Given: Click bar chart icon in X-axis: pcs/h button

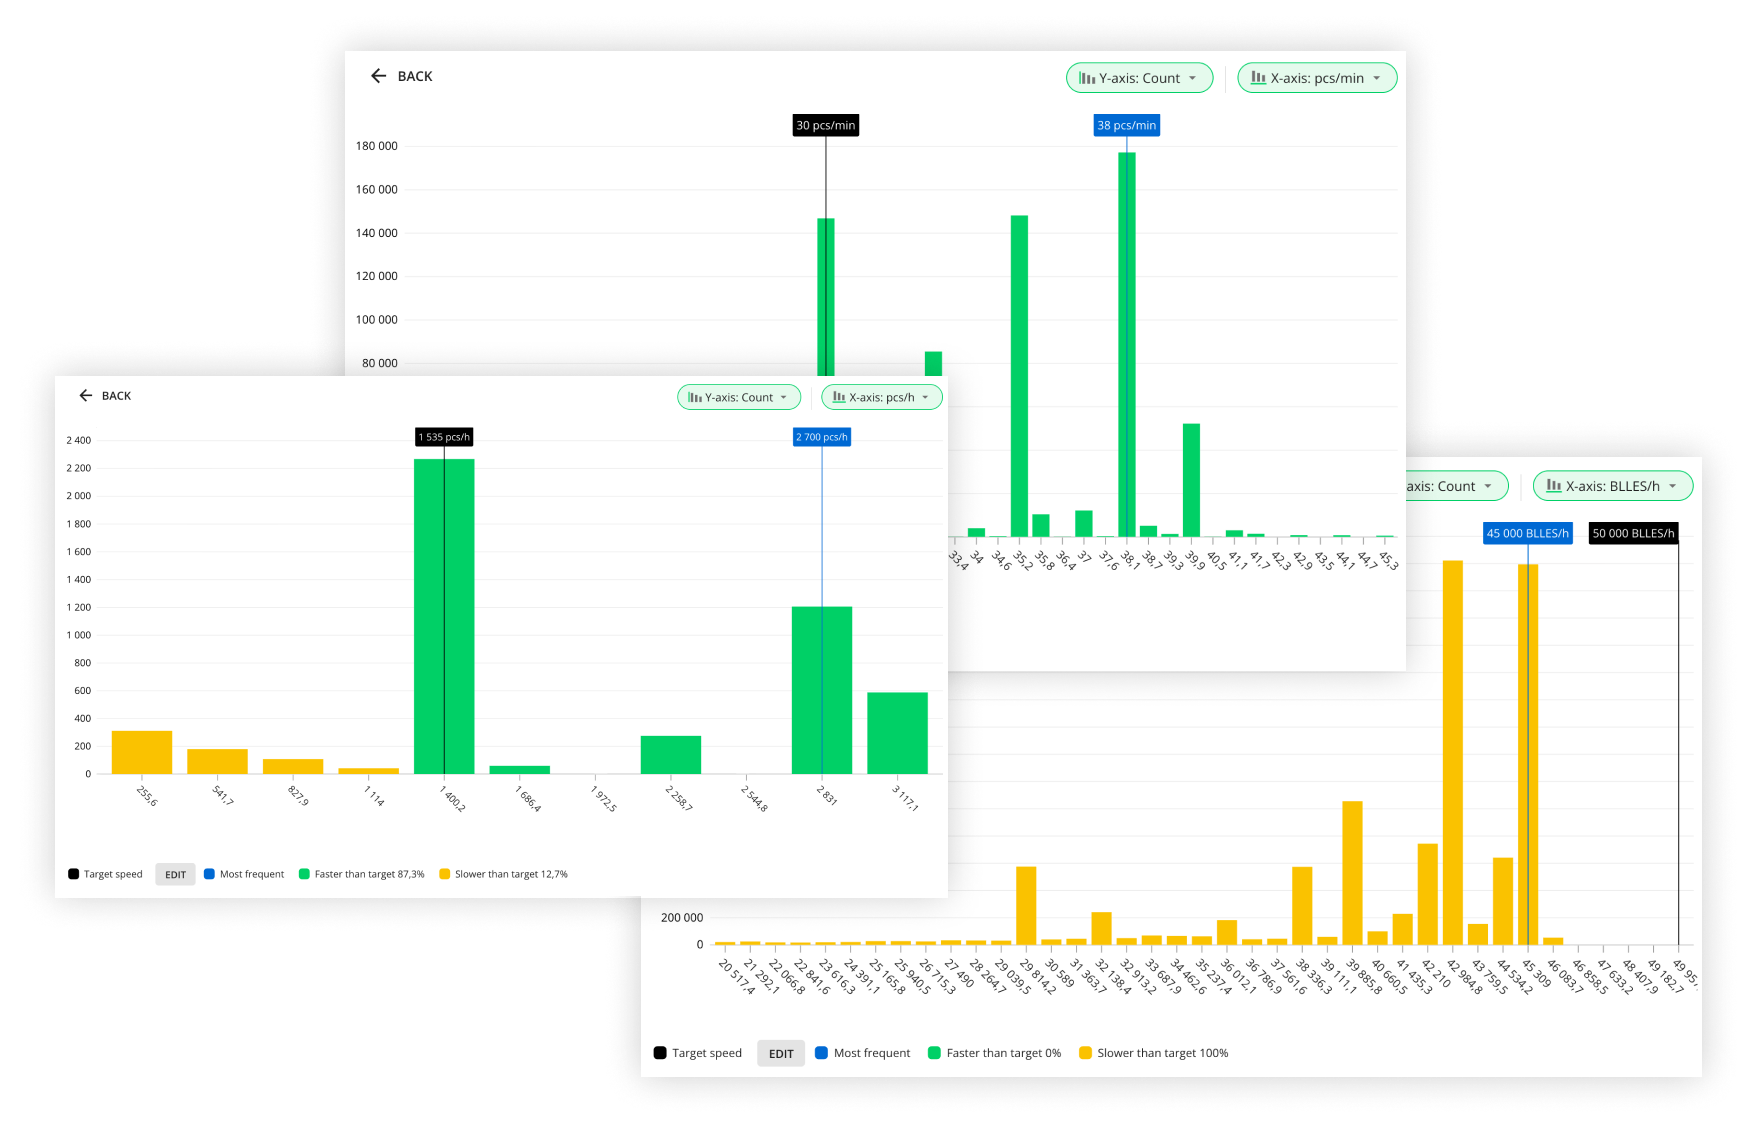Looking at the screenshot, I should 839,398.
